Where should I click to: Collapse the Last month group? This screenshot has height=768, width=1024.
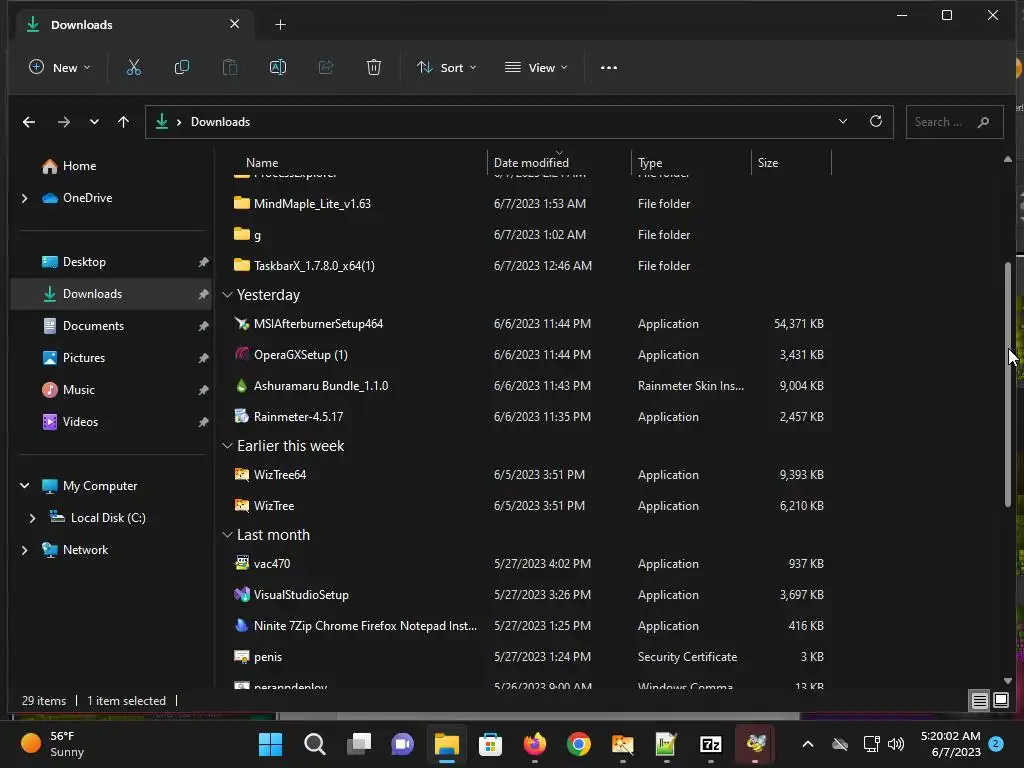pos(227,535)
